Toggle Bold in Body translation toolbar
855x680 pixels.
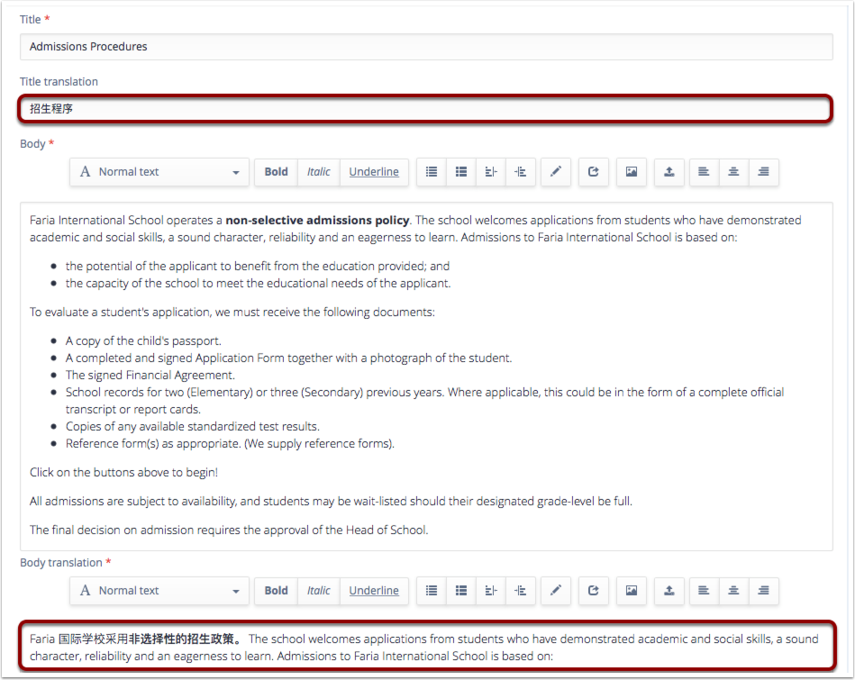pyautogui.click(x=276, y=591)
